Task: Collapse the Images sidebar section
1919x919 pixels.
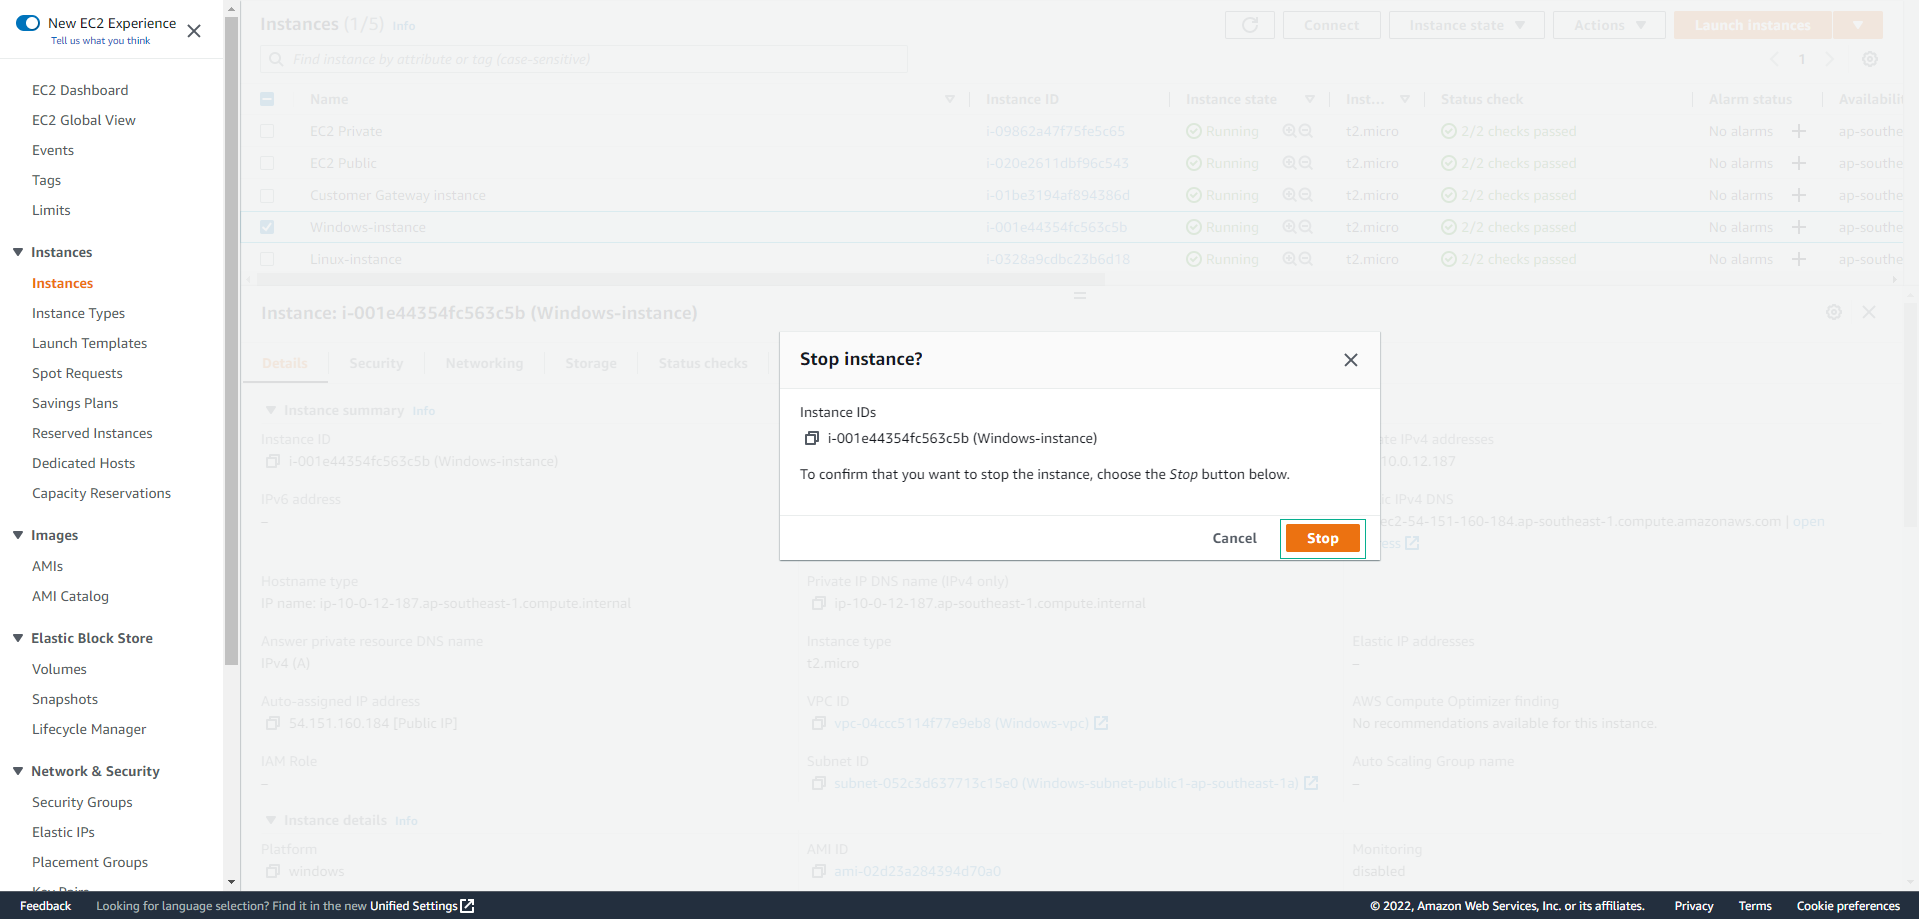Action: 18,535
